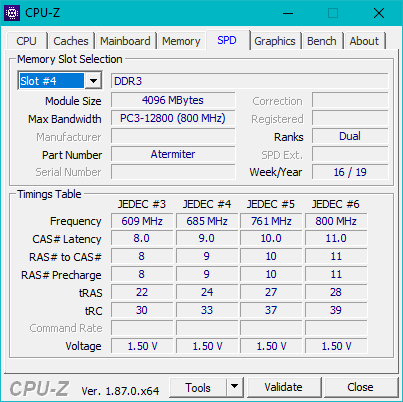Click the Ver. 1.87.0.x64 version text
Screen dimensions: 403x402
click(x=120, y=391)
